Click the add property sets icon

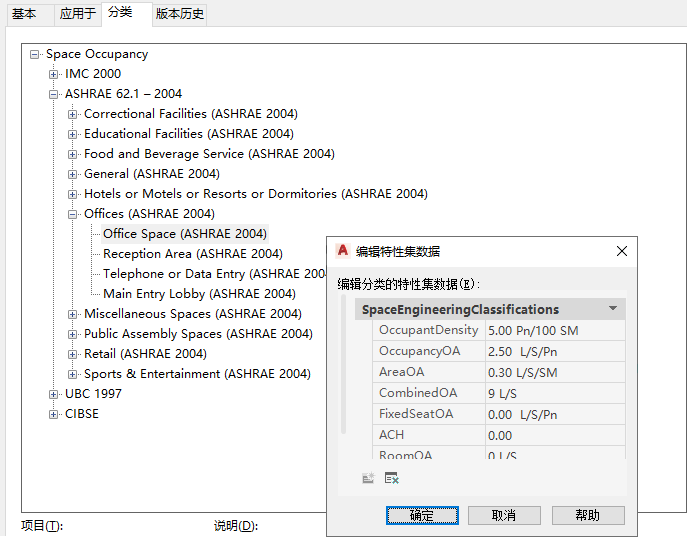pyautogui.click(x=368, y=478)
